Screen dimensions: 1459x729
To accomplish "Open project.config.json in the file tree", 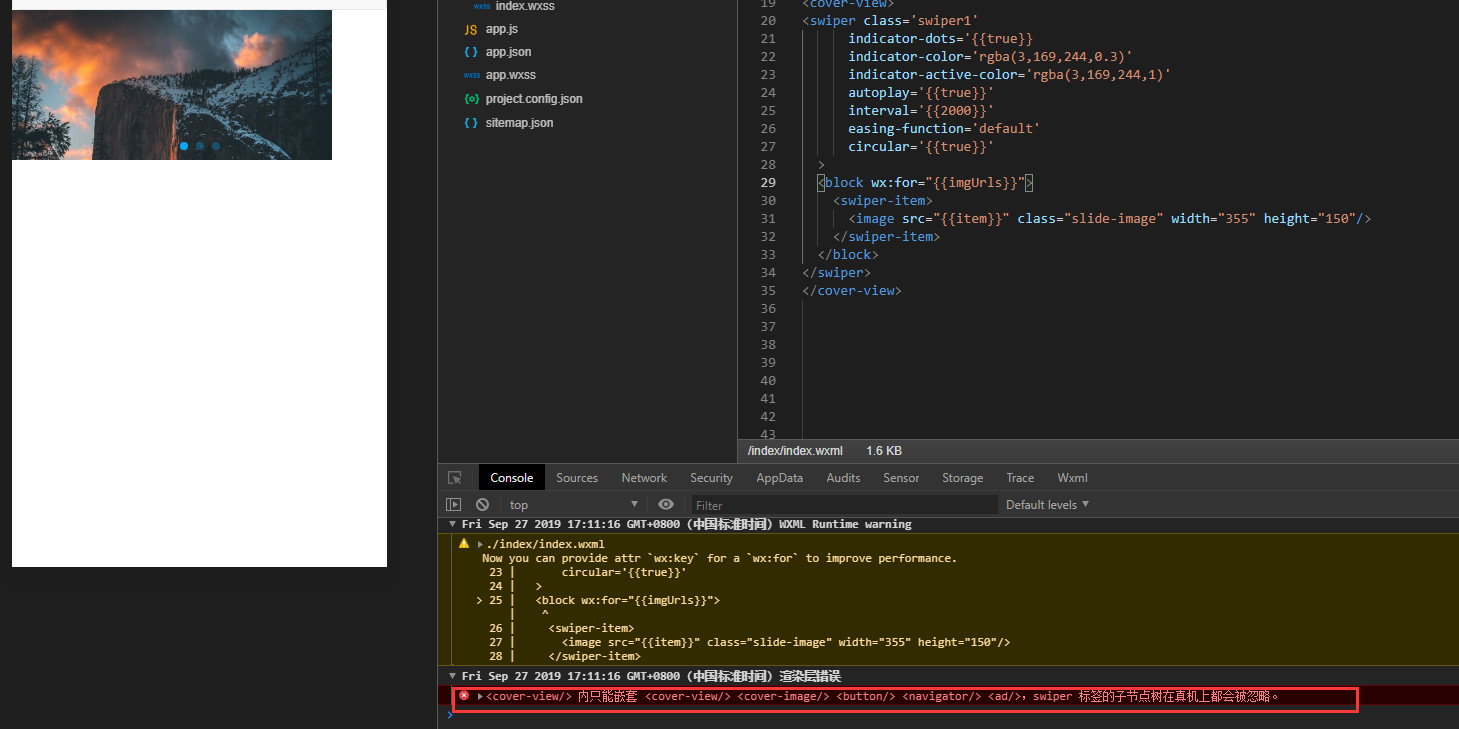I will tap(533, 99).
